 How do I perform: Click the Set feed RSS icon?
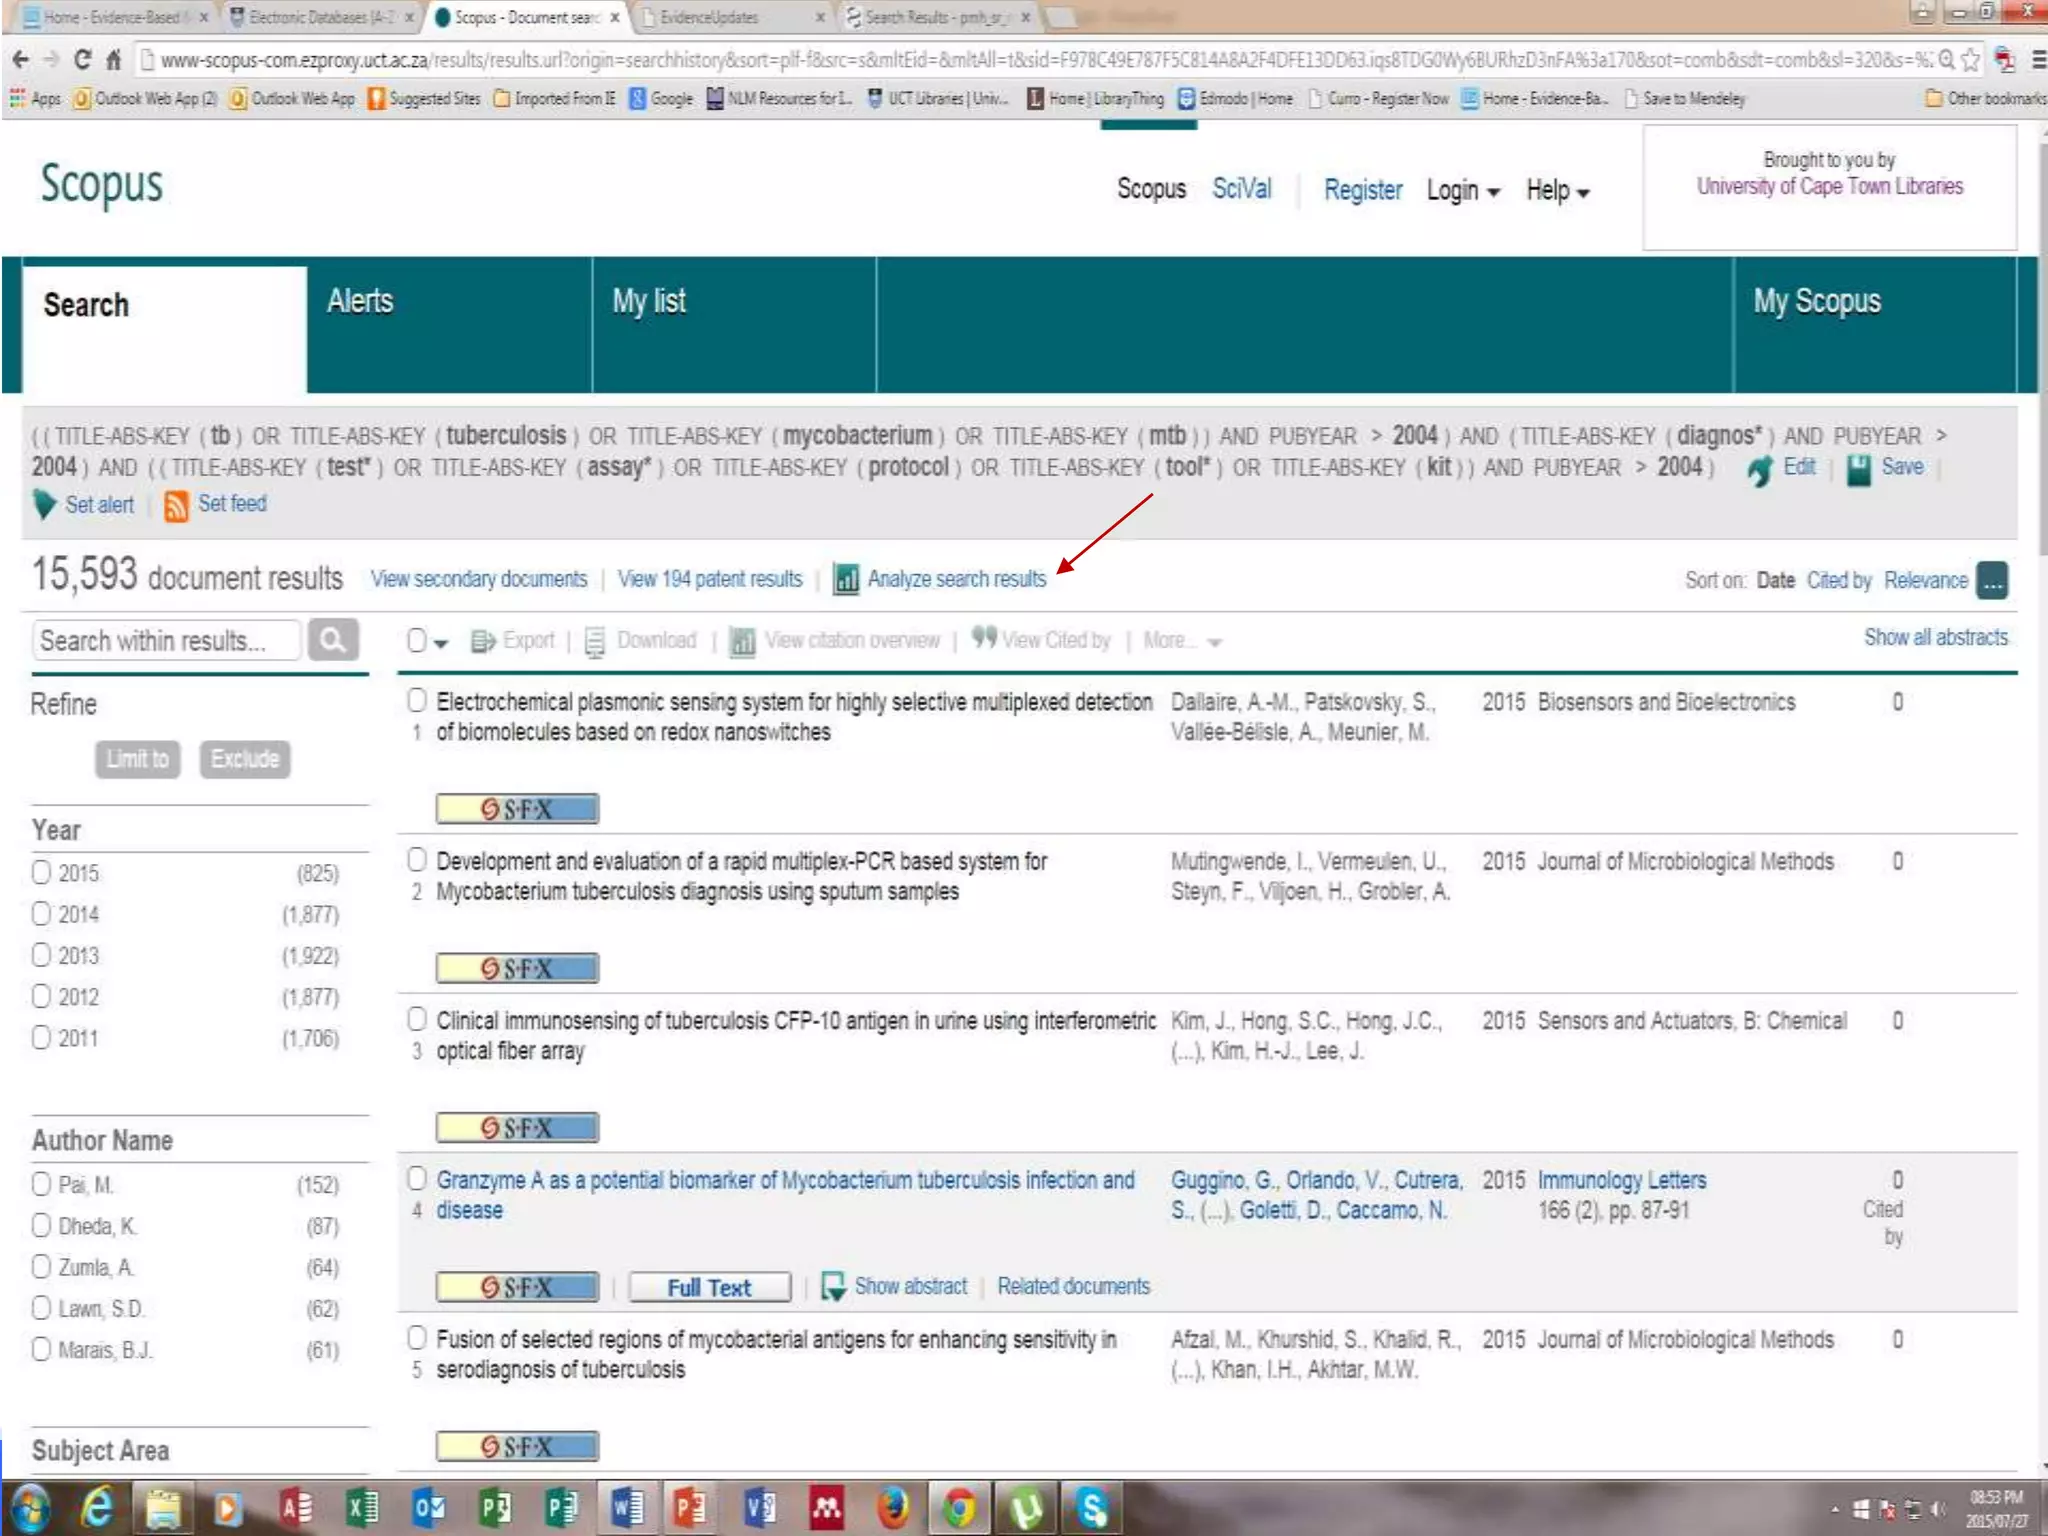pyautogui.click(x=176, y=505)
